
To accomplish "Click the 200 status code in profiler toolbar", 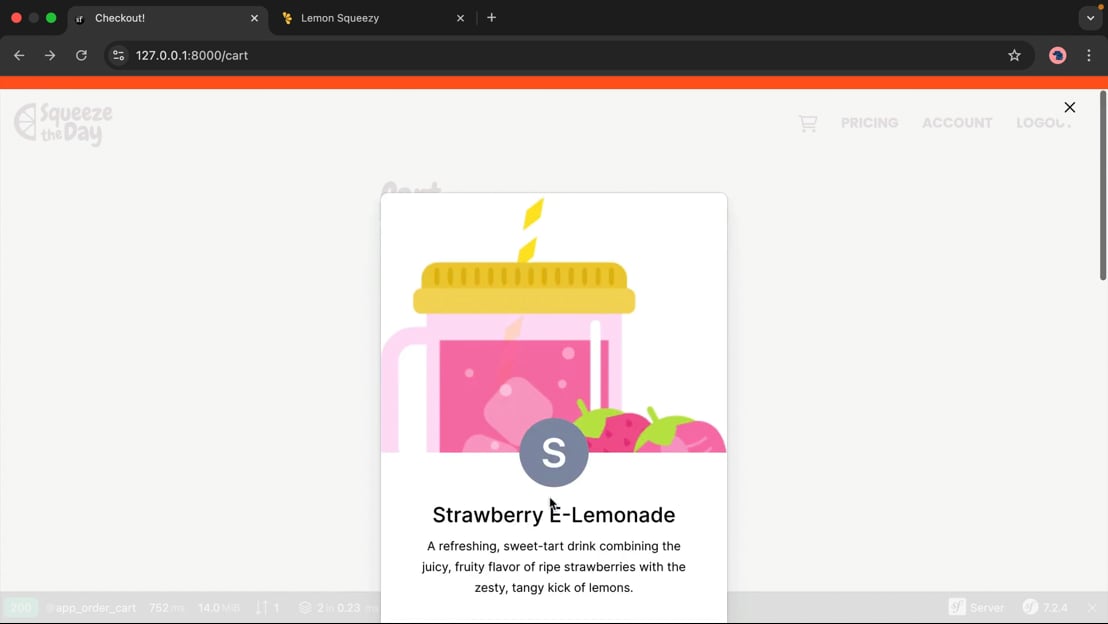I will 20,608.
